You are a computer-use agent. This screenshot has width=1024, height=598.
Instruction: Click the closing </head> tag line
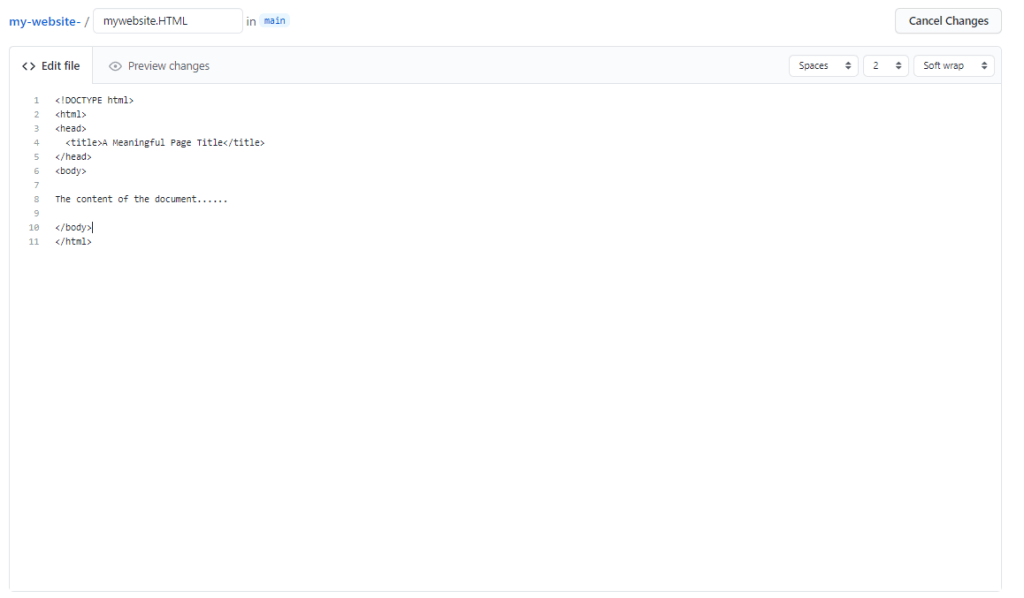[73, 157]
